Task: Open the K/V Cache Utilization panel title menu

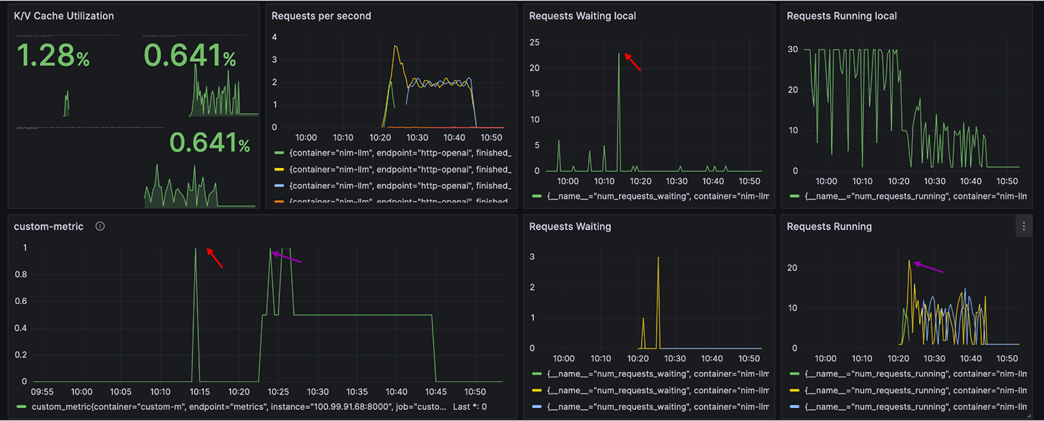Action: 64,17
